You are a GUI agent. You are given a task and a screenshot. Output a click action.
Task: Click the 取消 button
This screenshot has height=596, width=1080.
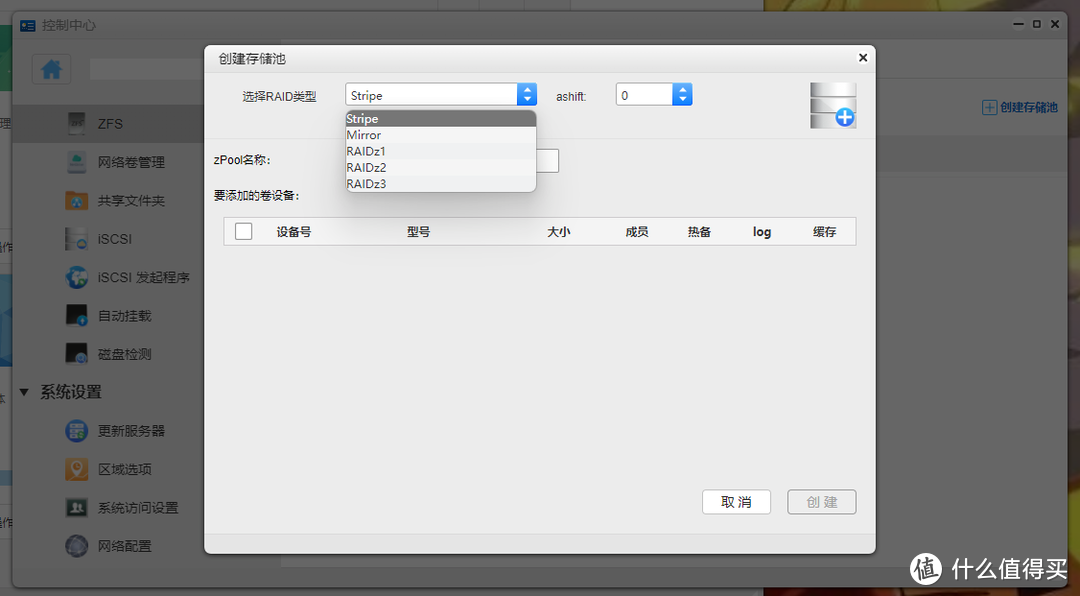click(x=736, y=502)
